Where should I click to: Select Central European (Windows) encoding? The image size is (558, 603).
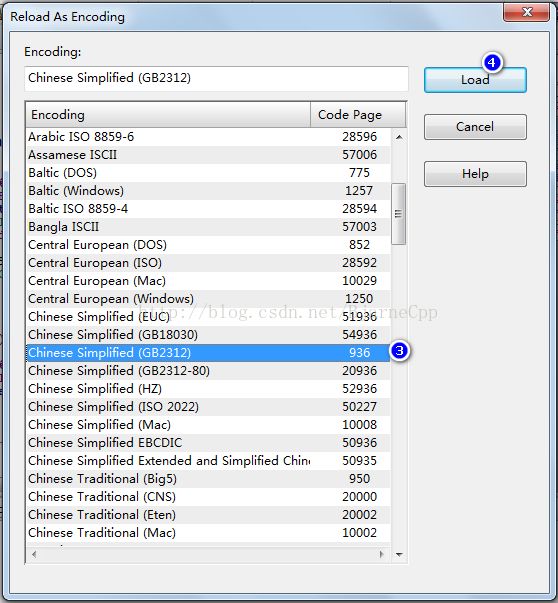pyautogui.click(x=208, y=299)
